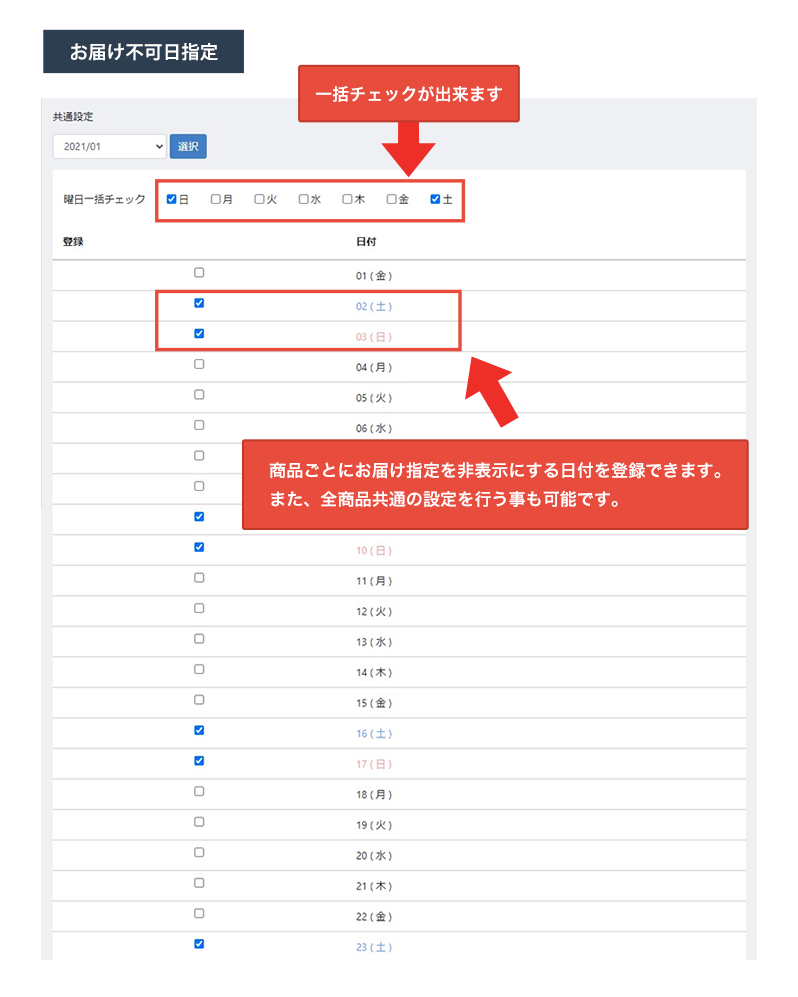This screenshot has height=997, width=798.
Task: Uncheck the box for 03 (日)
Action: click(x=199, y=333)
